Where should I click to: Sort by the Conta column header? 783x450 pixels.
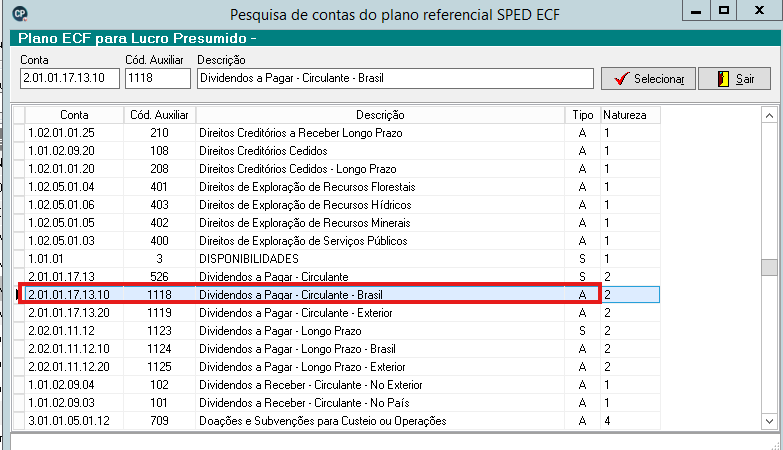tap(74, 115)
